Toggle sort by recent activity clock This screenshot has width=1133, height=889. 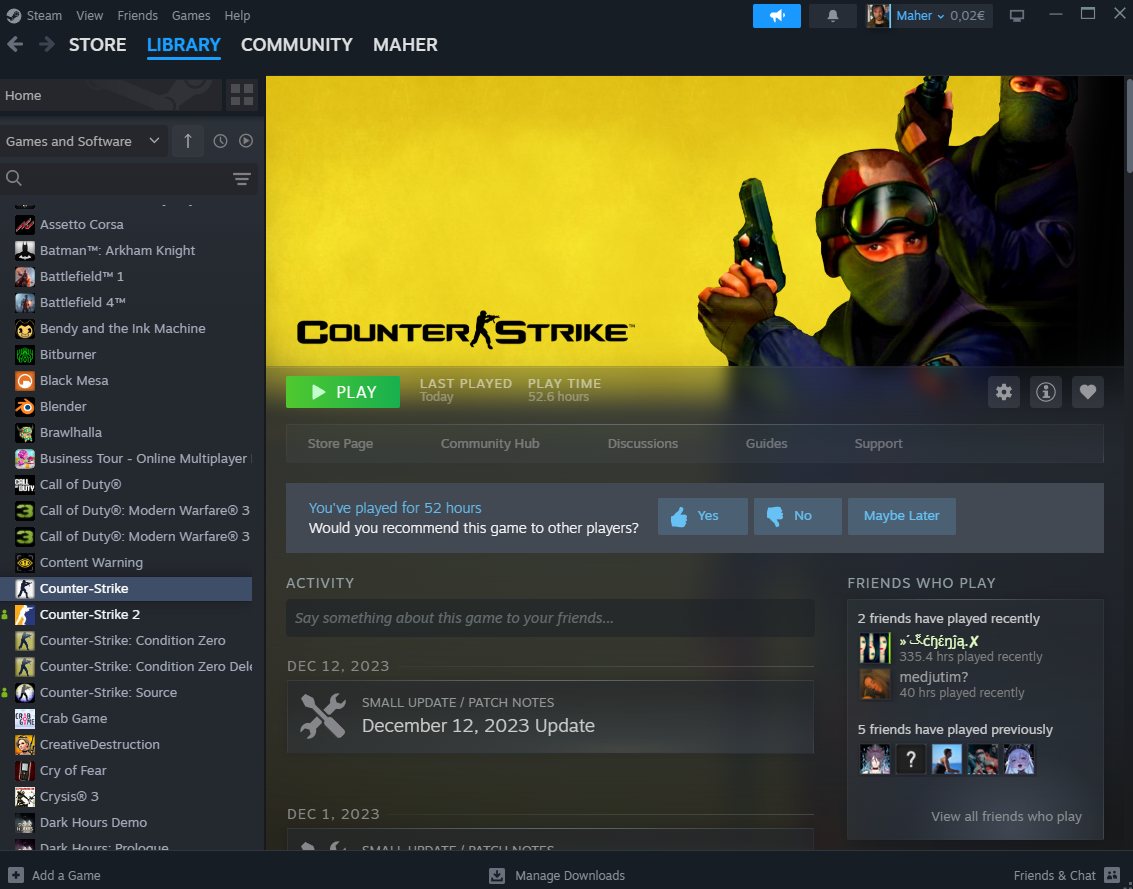[x=220, y=141]
